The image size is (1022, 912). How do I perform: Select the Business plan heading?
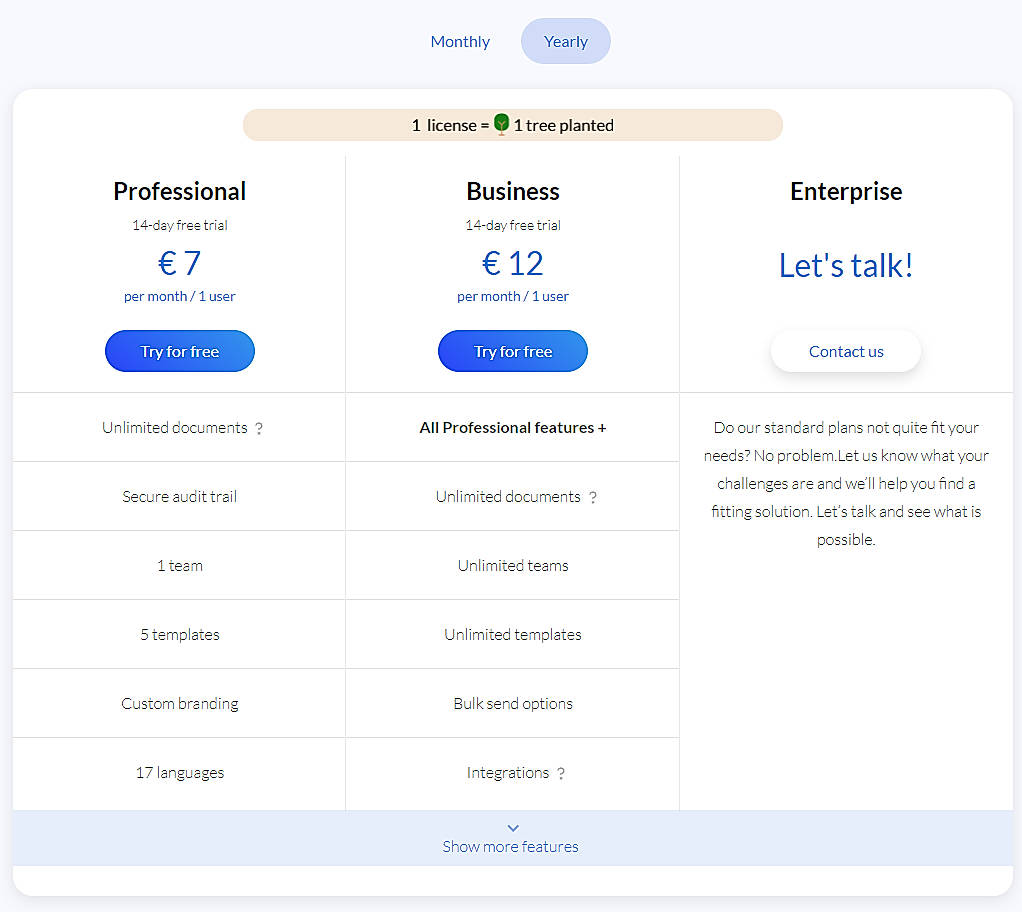pyautogui.click(x=512, y=191)
